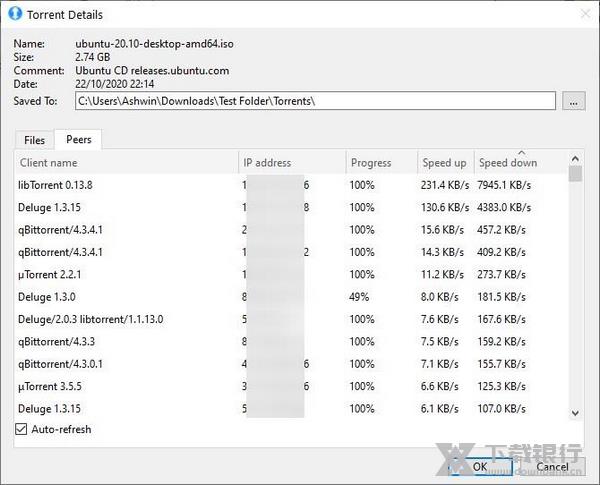Click the Torrent Details app icon in title bar
The height and width of the screenshot is (485, 600).
pyautogui.click(x=15, y=15)
